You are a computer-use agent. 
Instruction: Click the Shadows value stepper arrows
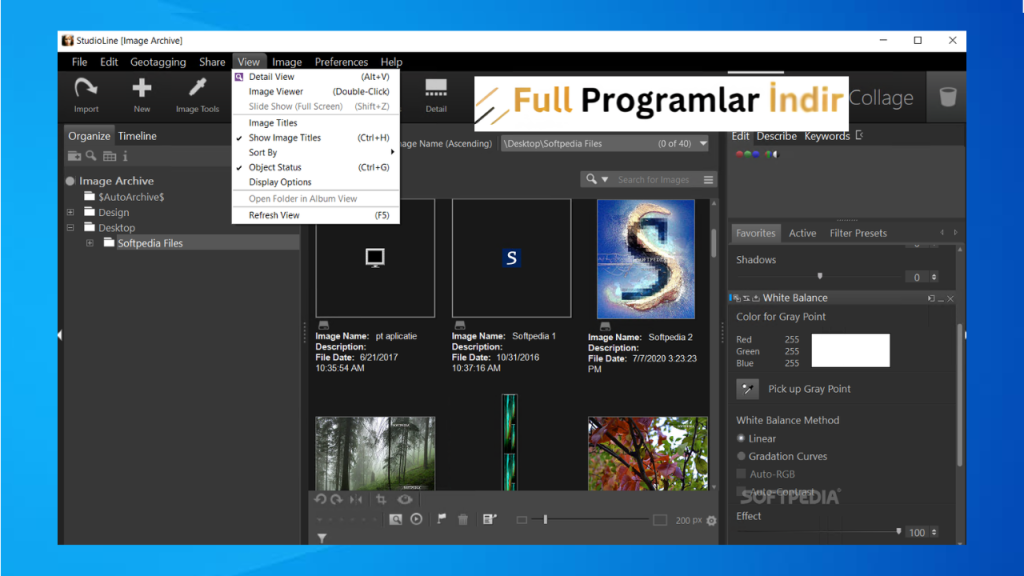click(x=935, y=278)
